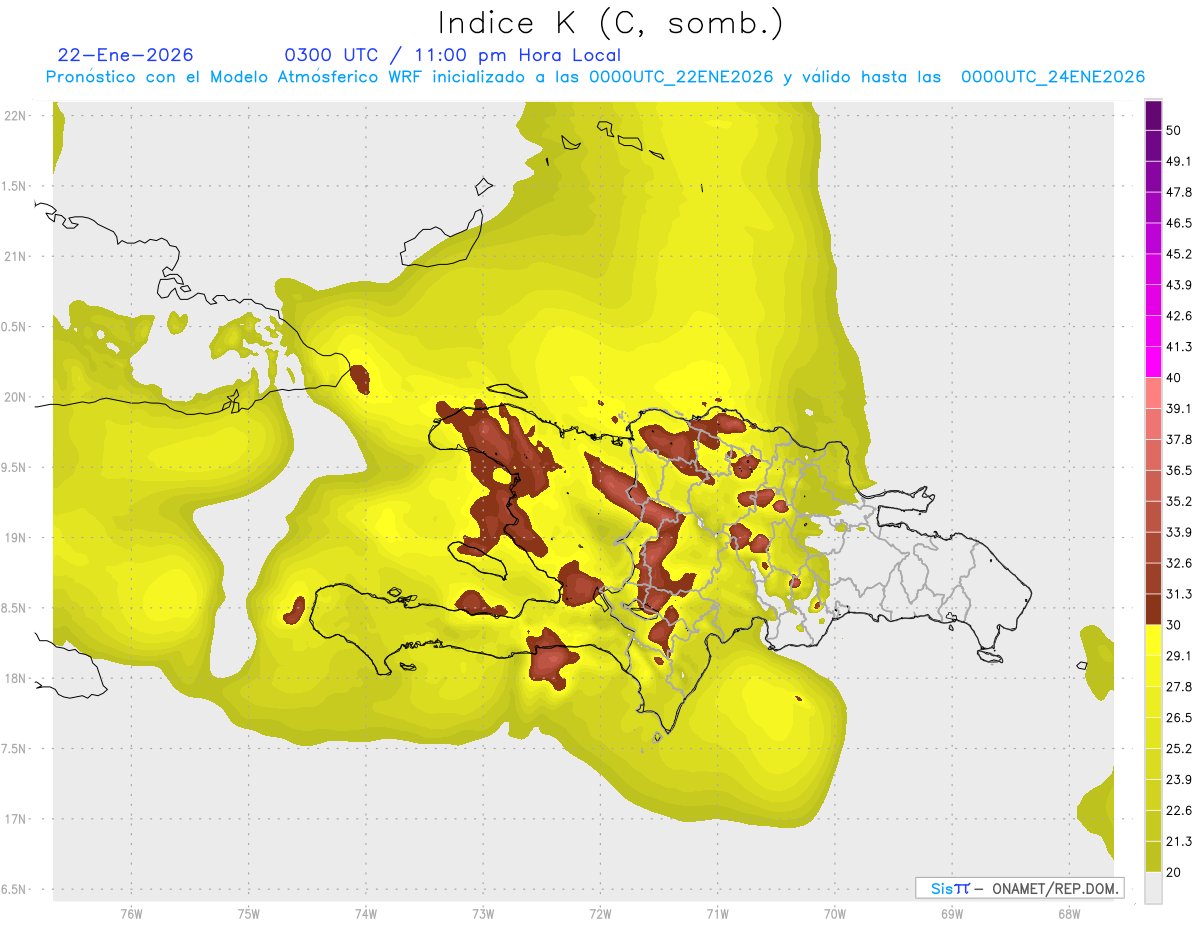The image size is (1200, 927).
Task: Click the '70W' longitude label
Action: [835, 915]
